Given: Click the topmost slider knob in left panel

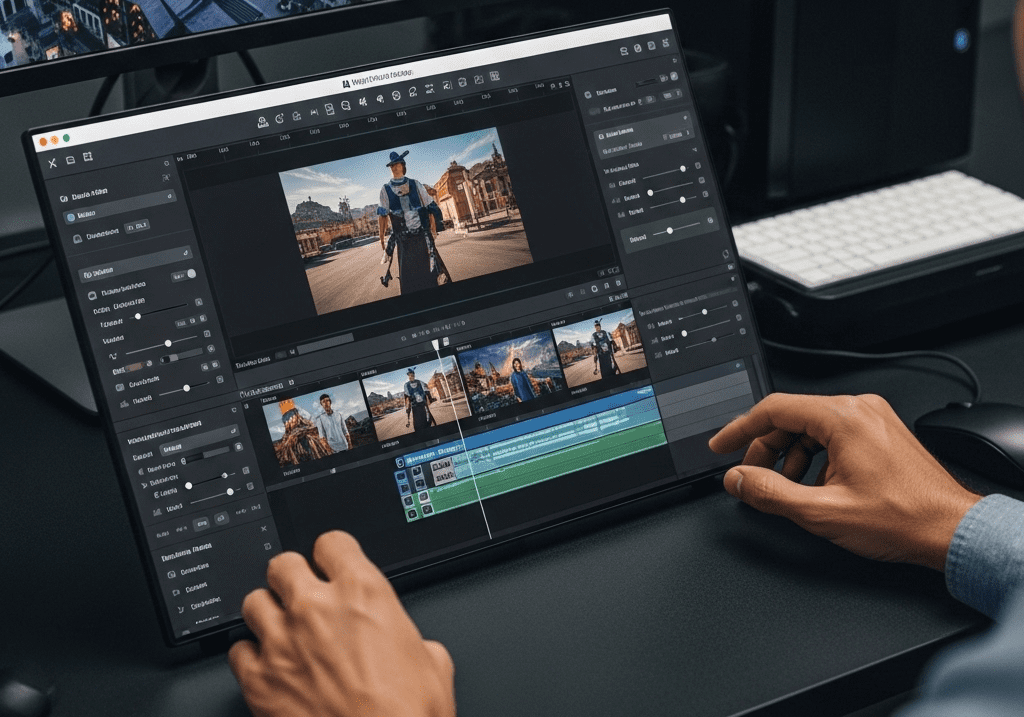Looking at the screenshot, I should (138, 316).
